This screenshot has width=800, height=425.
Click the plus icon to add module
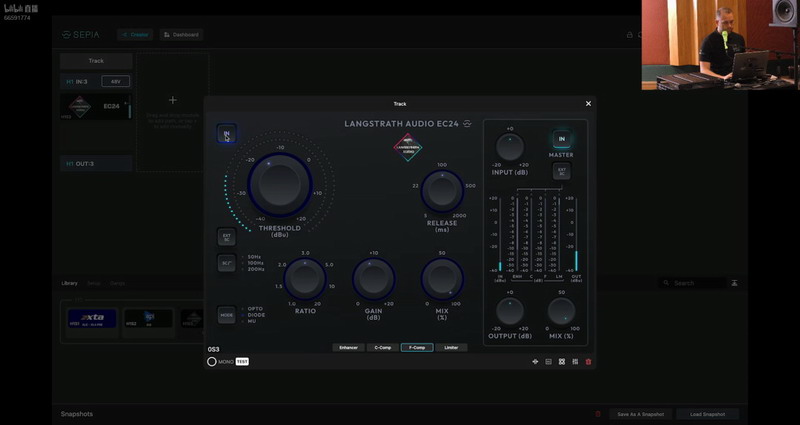tap(173, 100)
